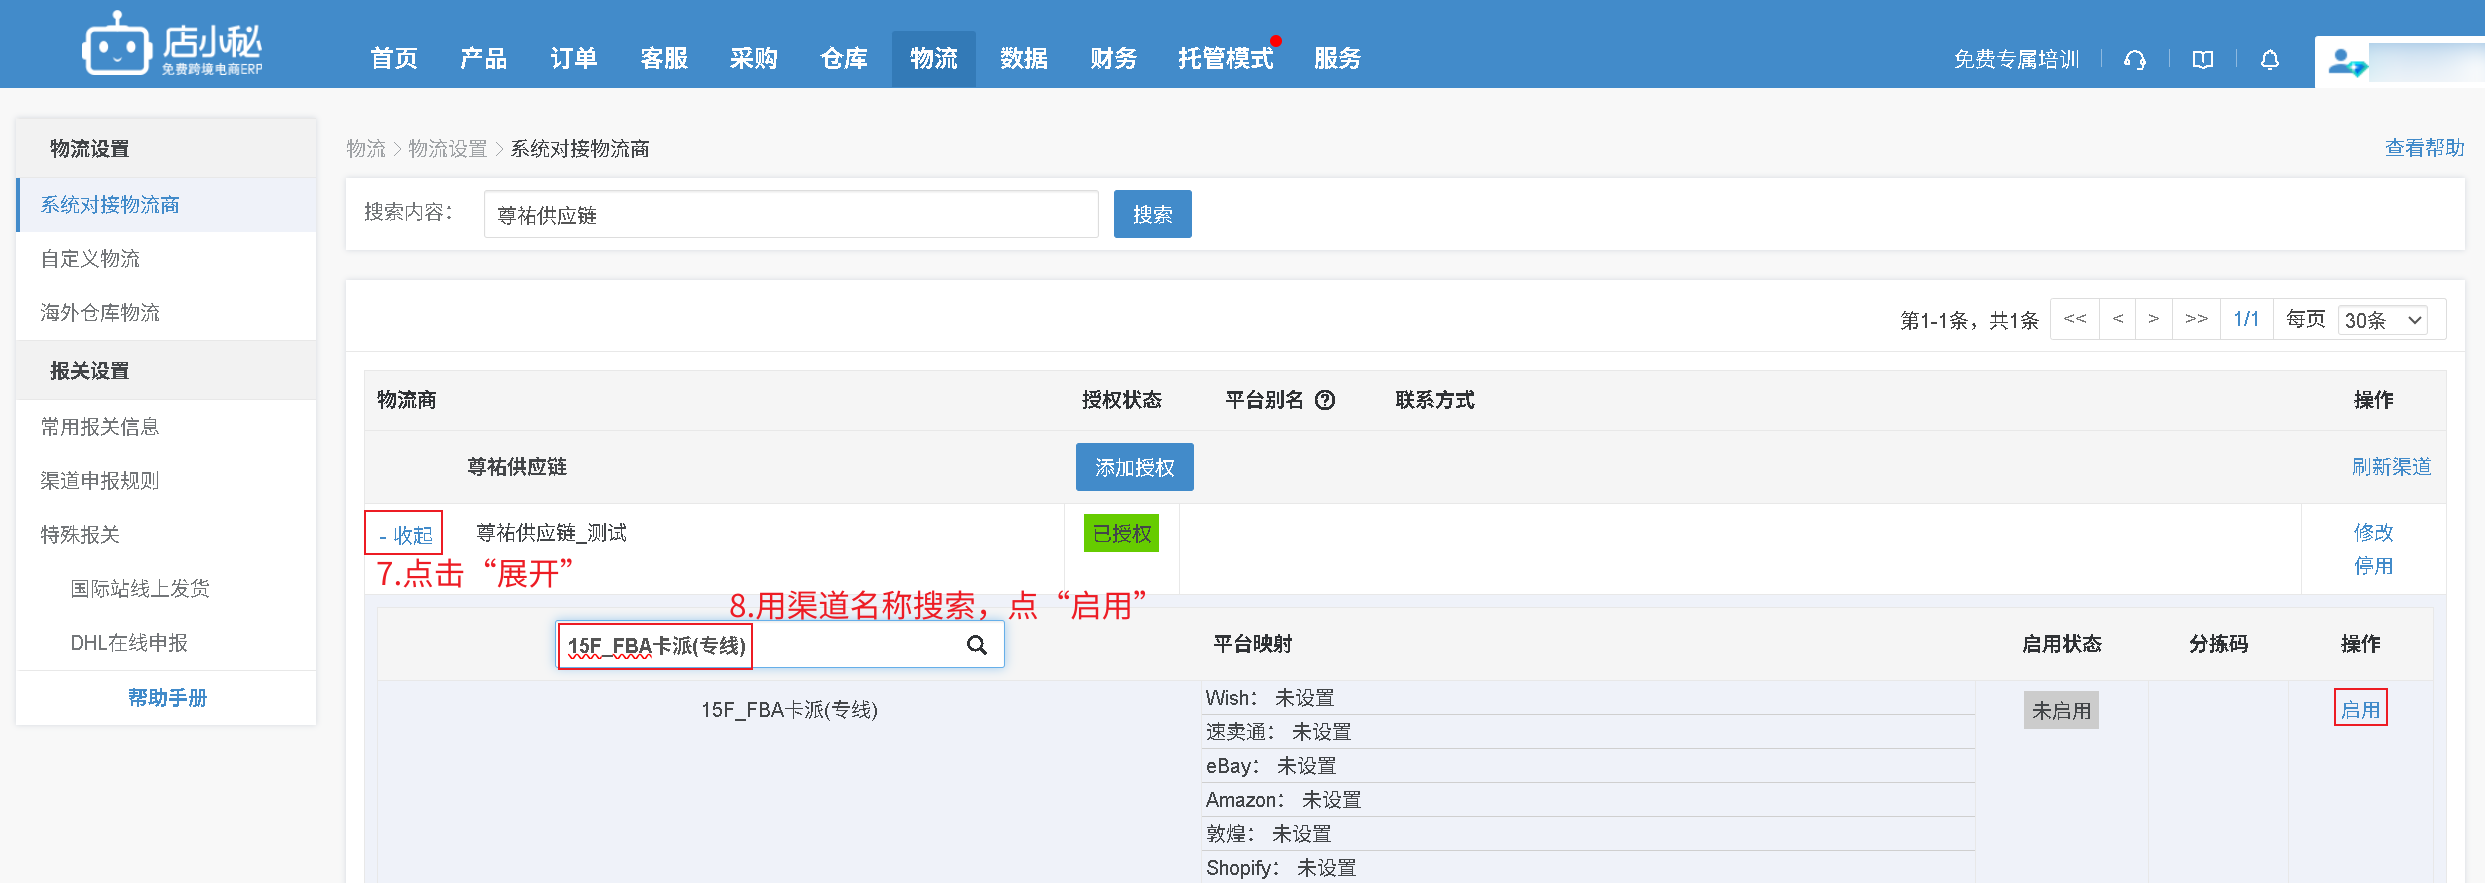Viewport: 2485px width, 883px height.
Task: Click the blue 搜索 button
Action: point(1152,214)
